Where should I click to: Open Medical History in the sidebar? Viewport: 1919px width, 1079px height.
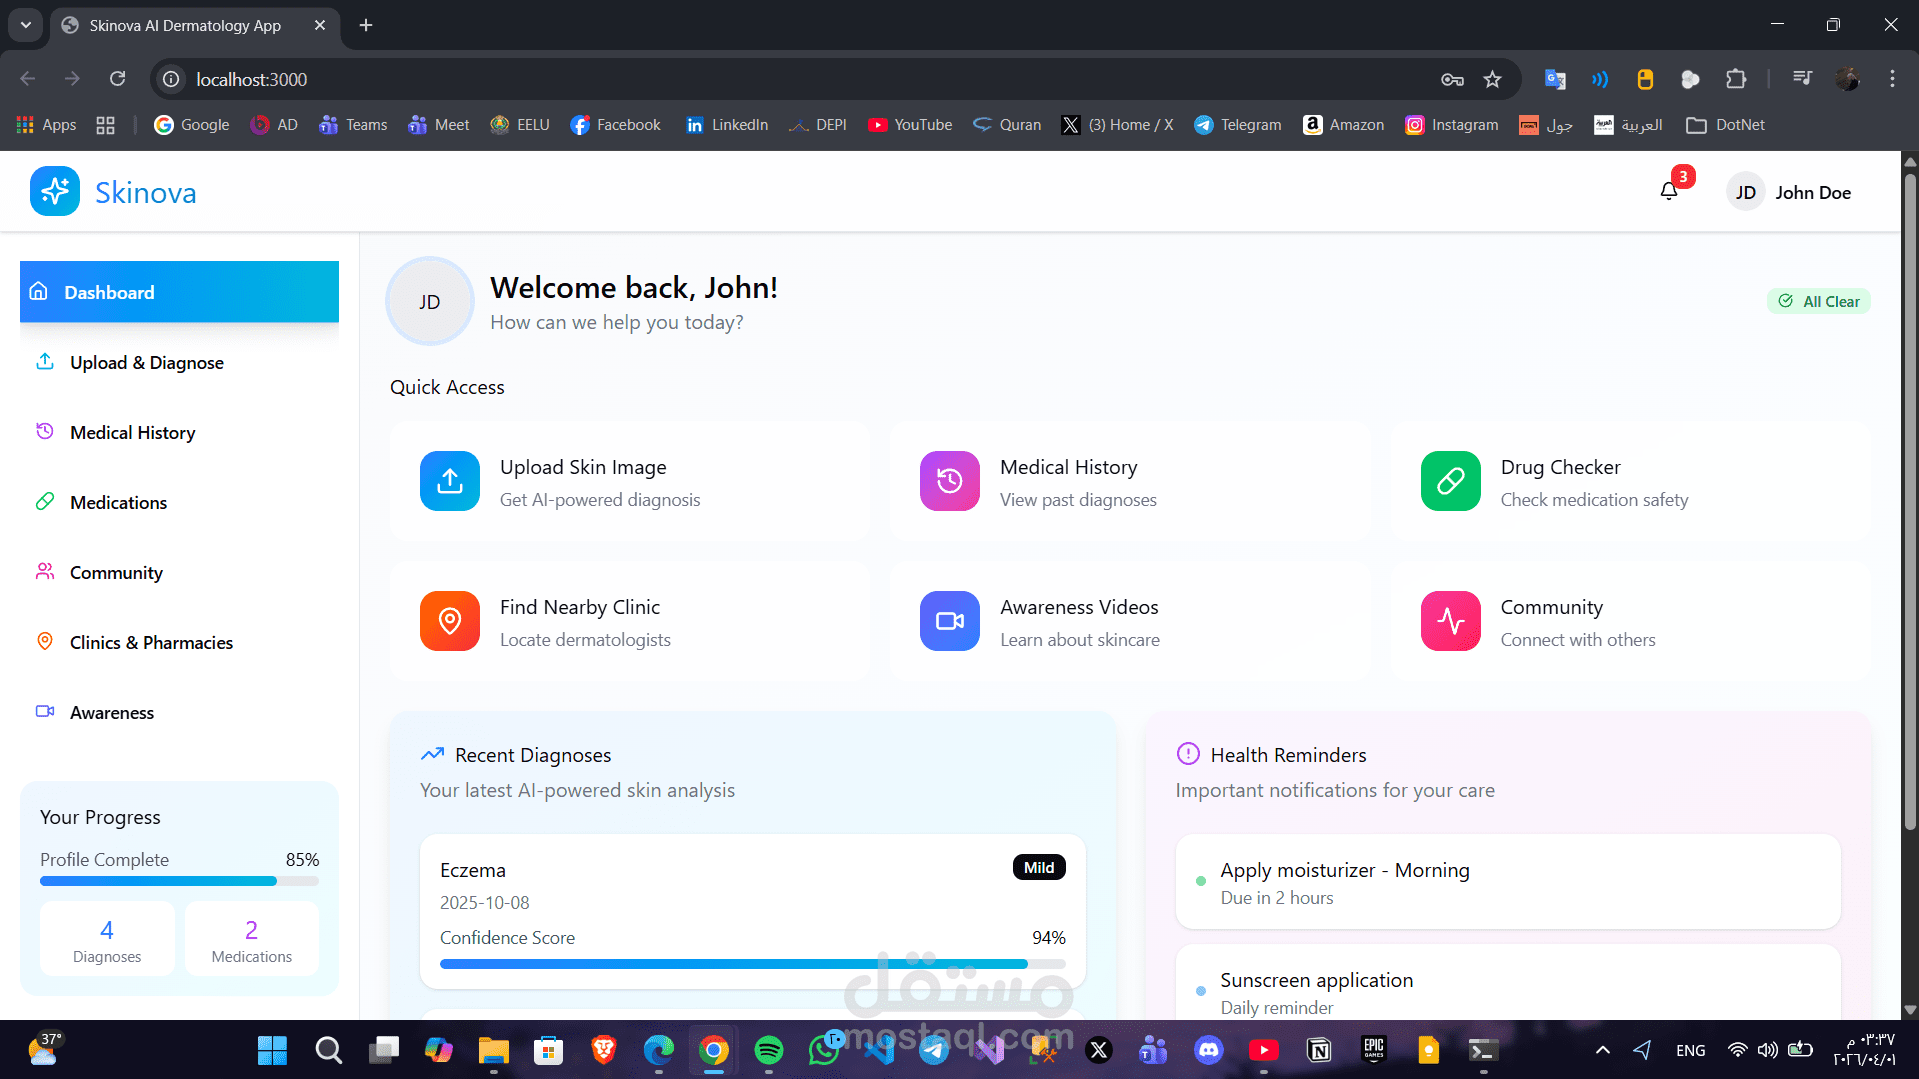click(x=179, y=432)
